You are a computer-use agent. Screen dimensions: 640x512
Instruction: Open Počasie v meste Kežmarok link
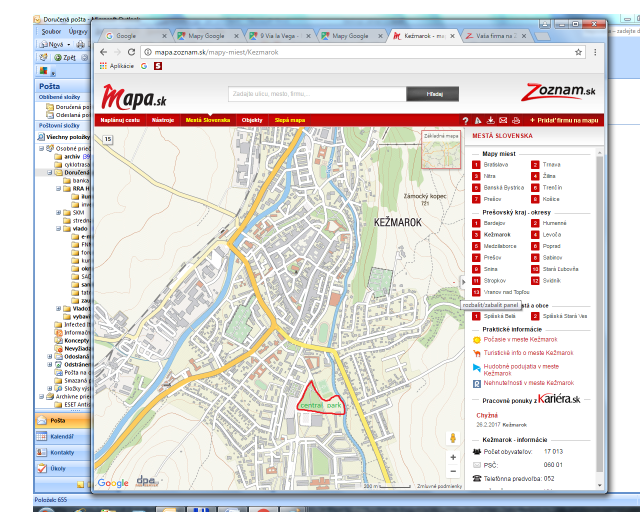(520, 340)
